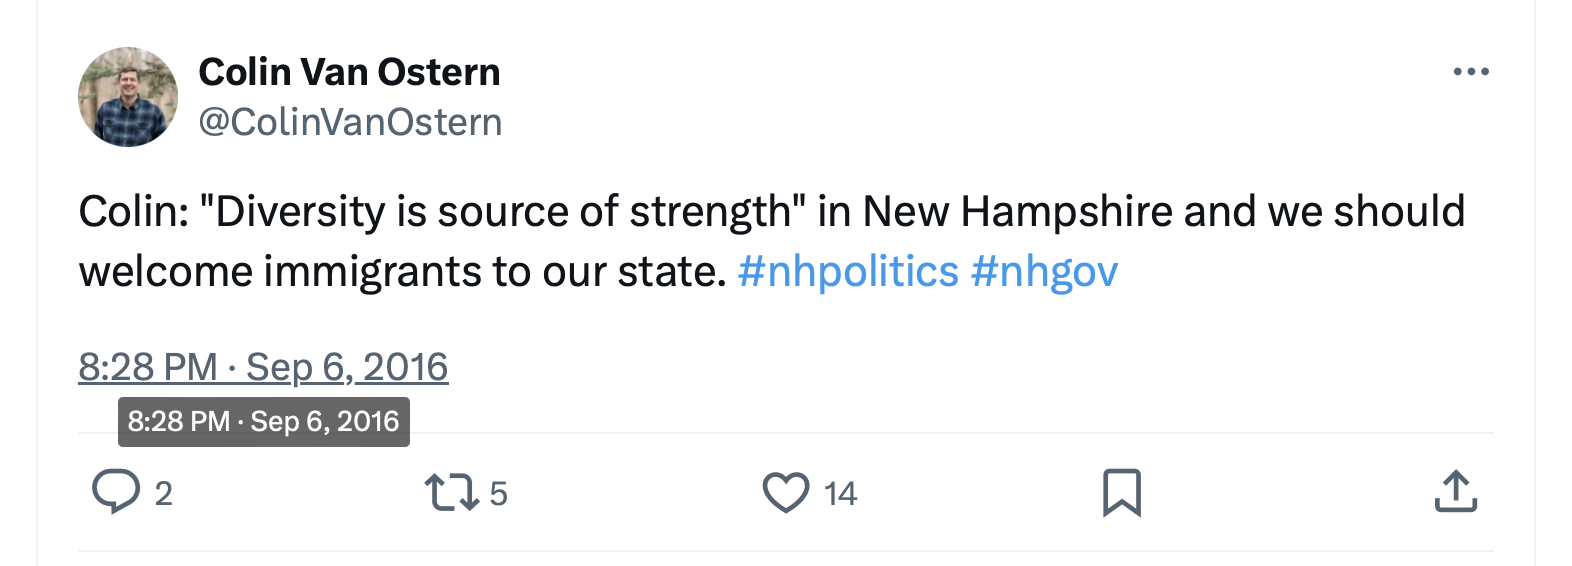The height and width of the screenshot is (566, 1572).
Task: Reply using the speech bubble icon
Action: pos(116,492)
